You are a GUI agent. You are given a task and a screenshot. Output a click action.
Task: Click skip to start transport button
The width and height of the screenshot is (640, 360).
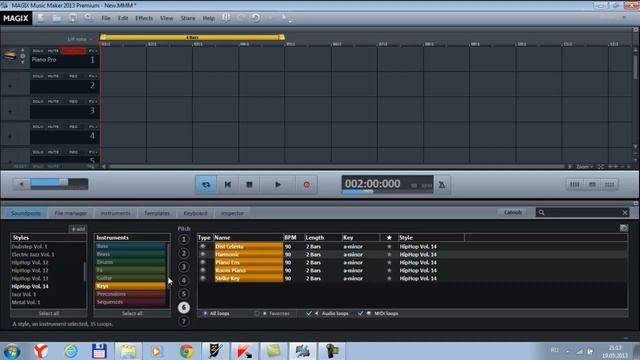[x=228, y=184]
